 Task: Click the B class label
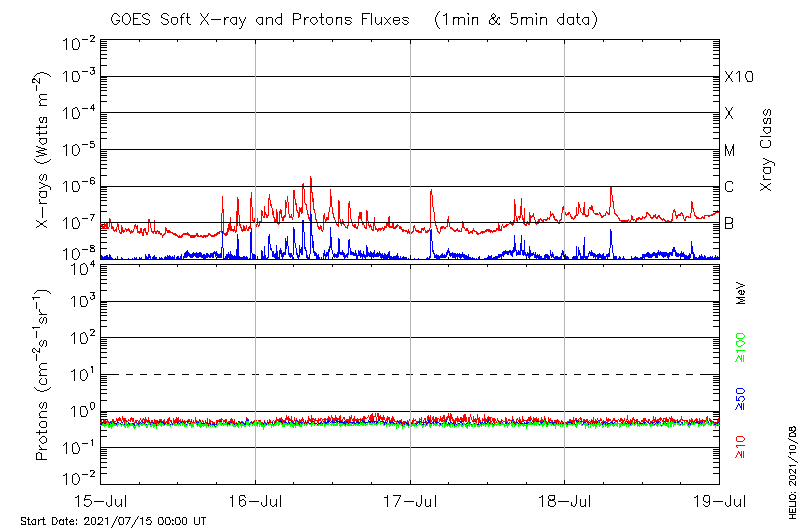tap(729, 223)
